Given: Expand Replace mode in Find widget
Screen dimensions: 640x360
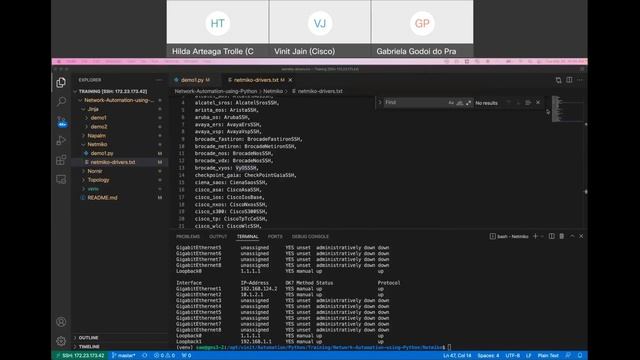Looking at the screenshot, I should point(380,102).
